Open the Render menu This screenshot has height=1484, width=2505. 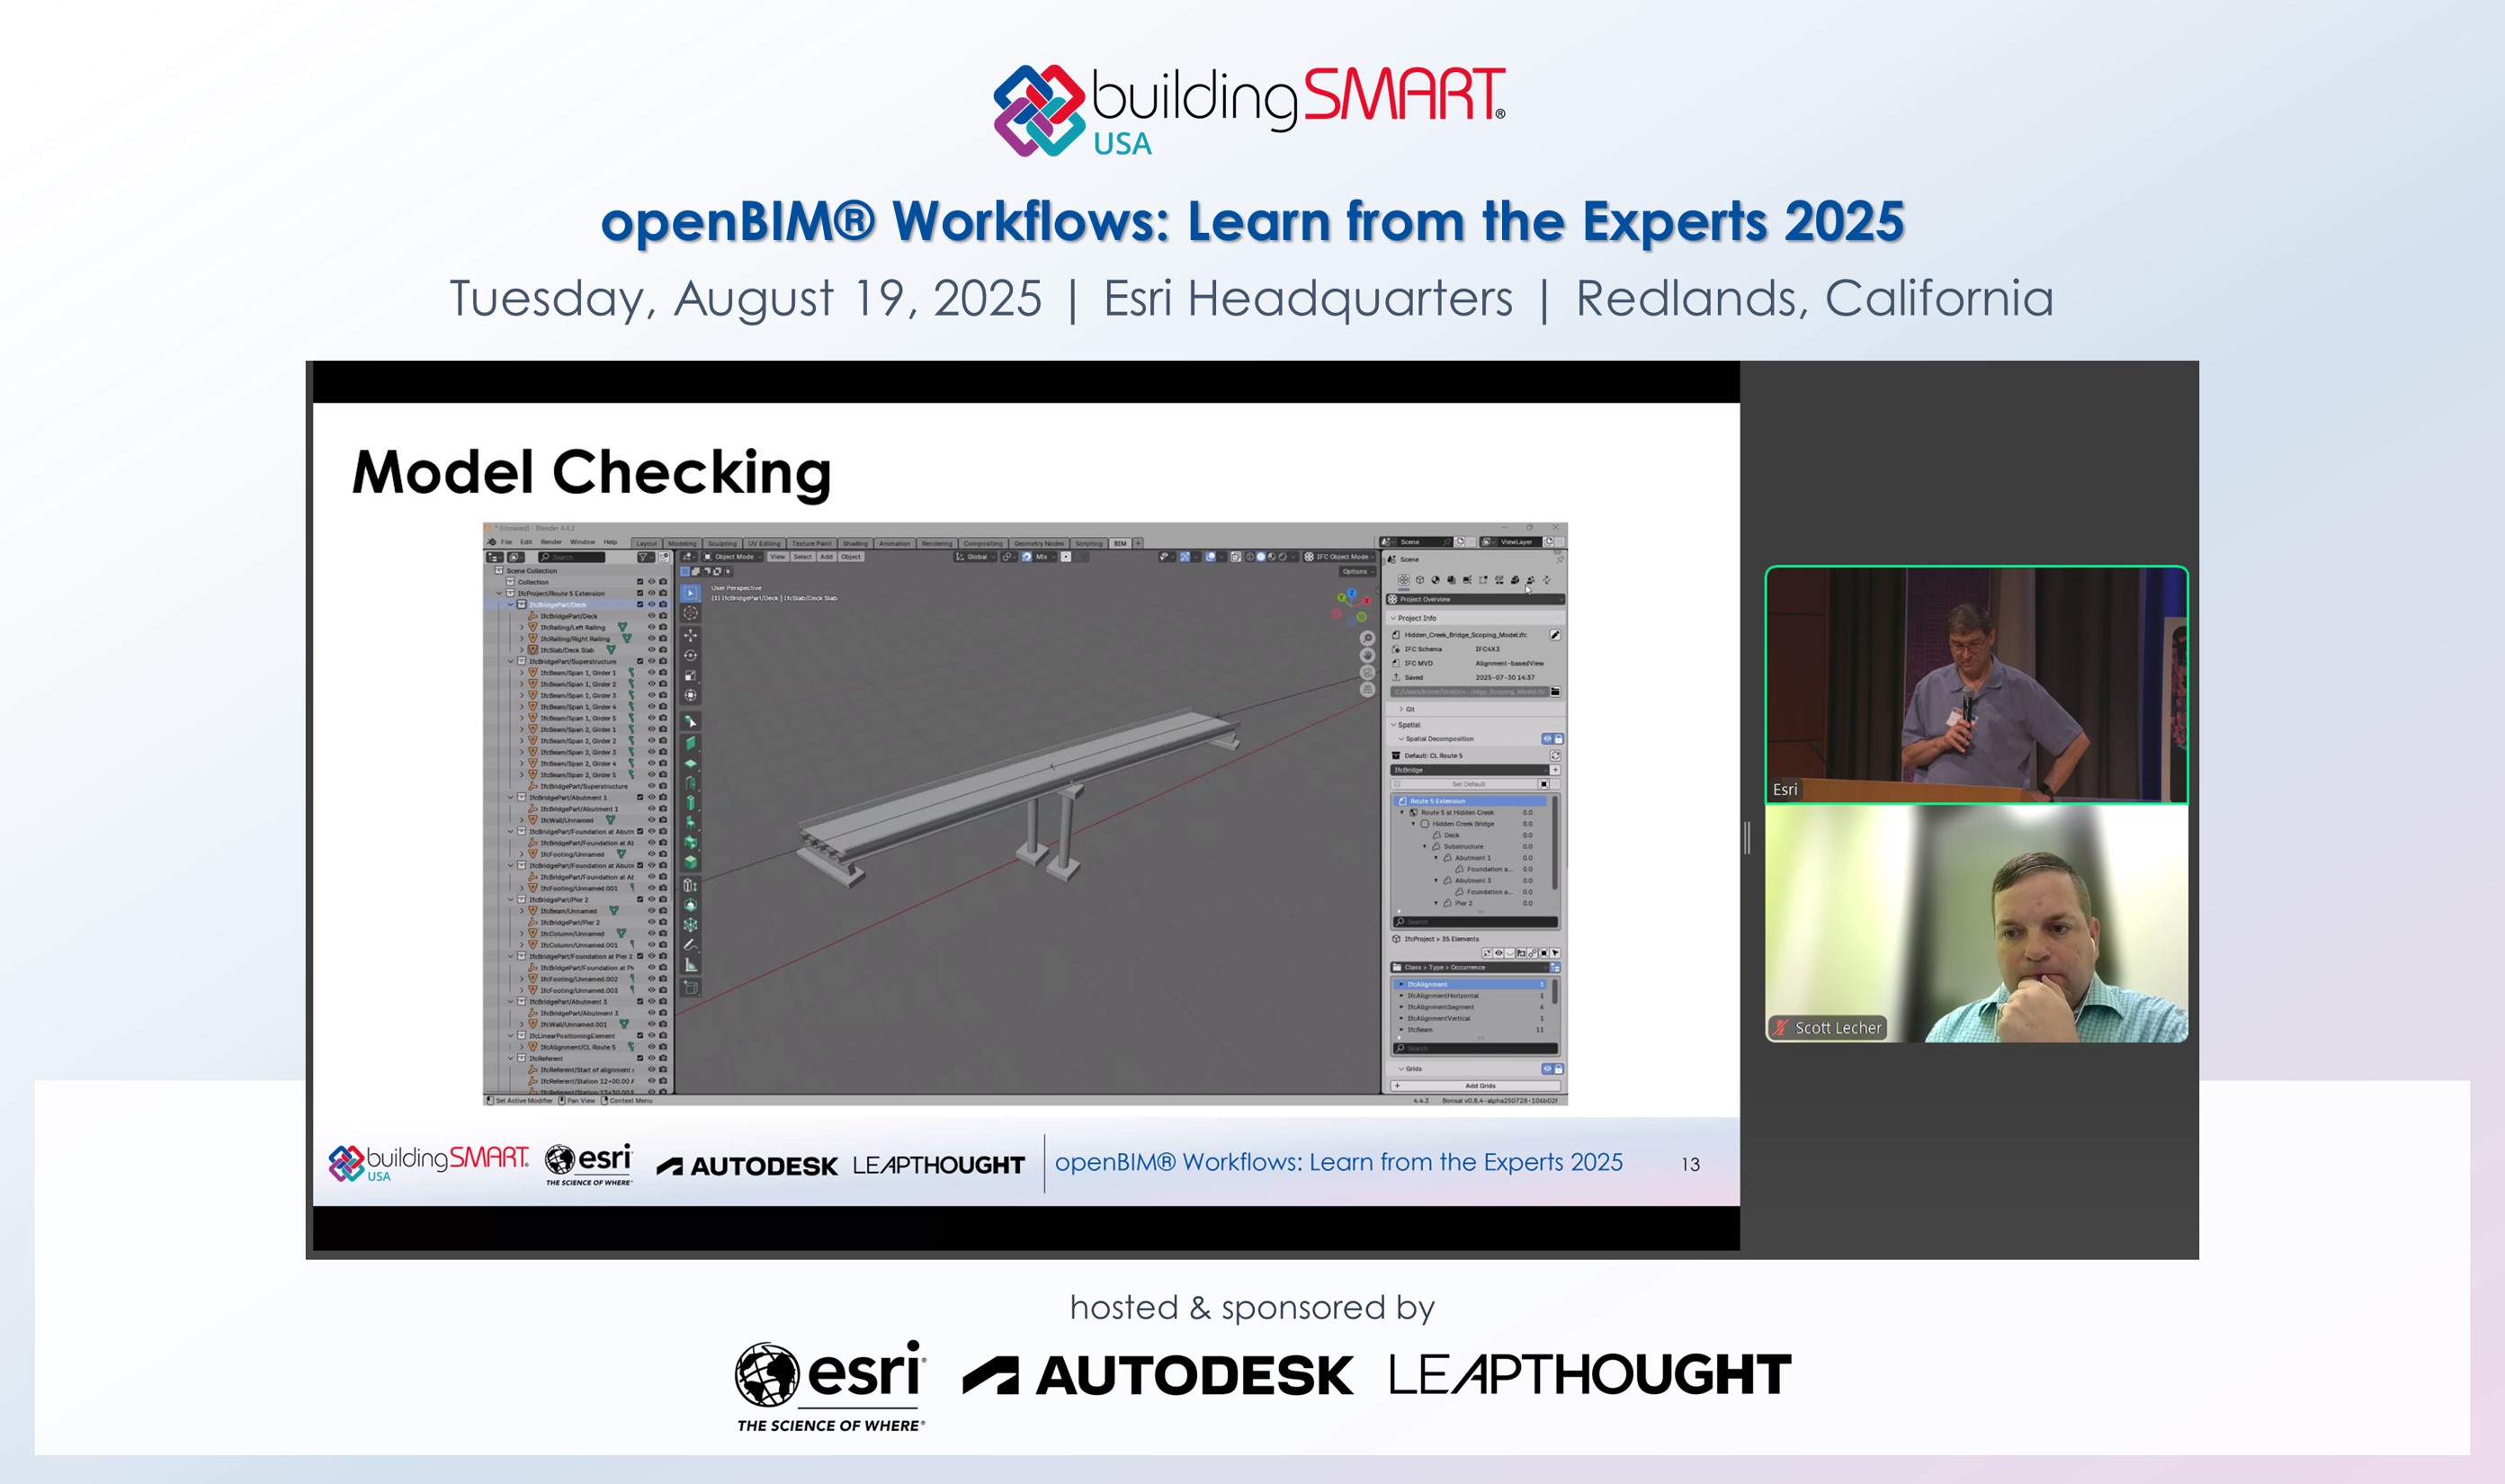(x=551, y=542)
